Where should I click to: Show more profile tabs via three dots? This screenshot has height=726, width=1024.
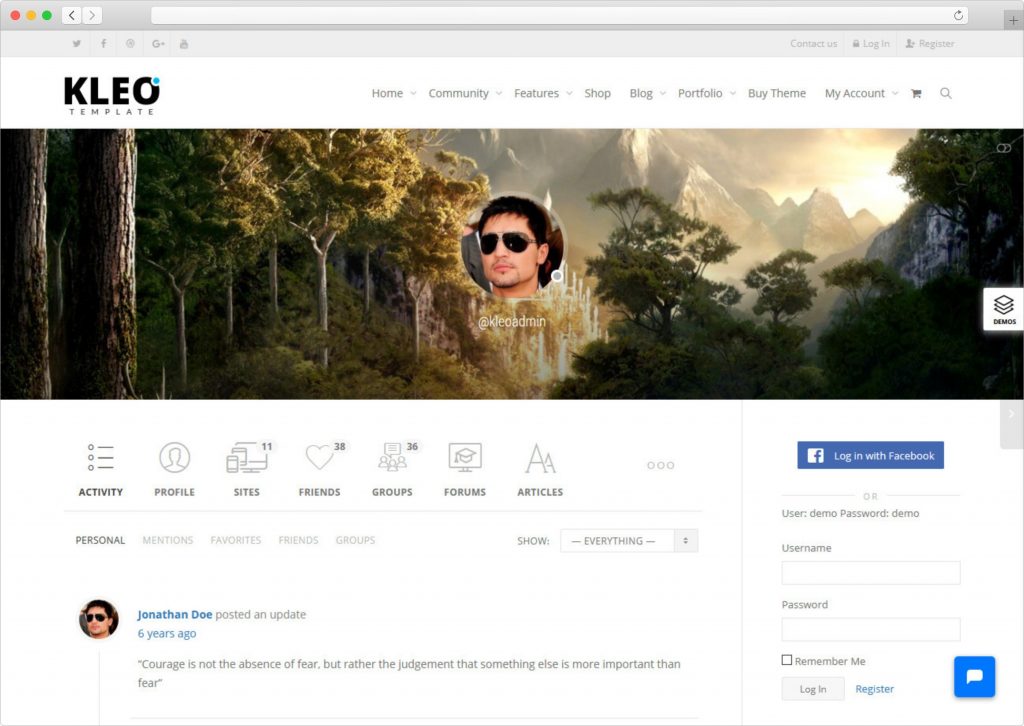click(x=660, y=465)
